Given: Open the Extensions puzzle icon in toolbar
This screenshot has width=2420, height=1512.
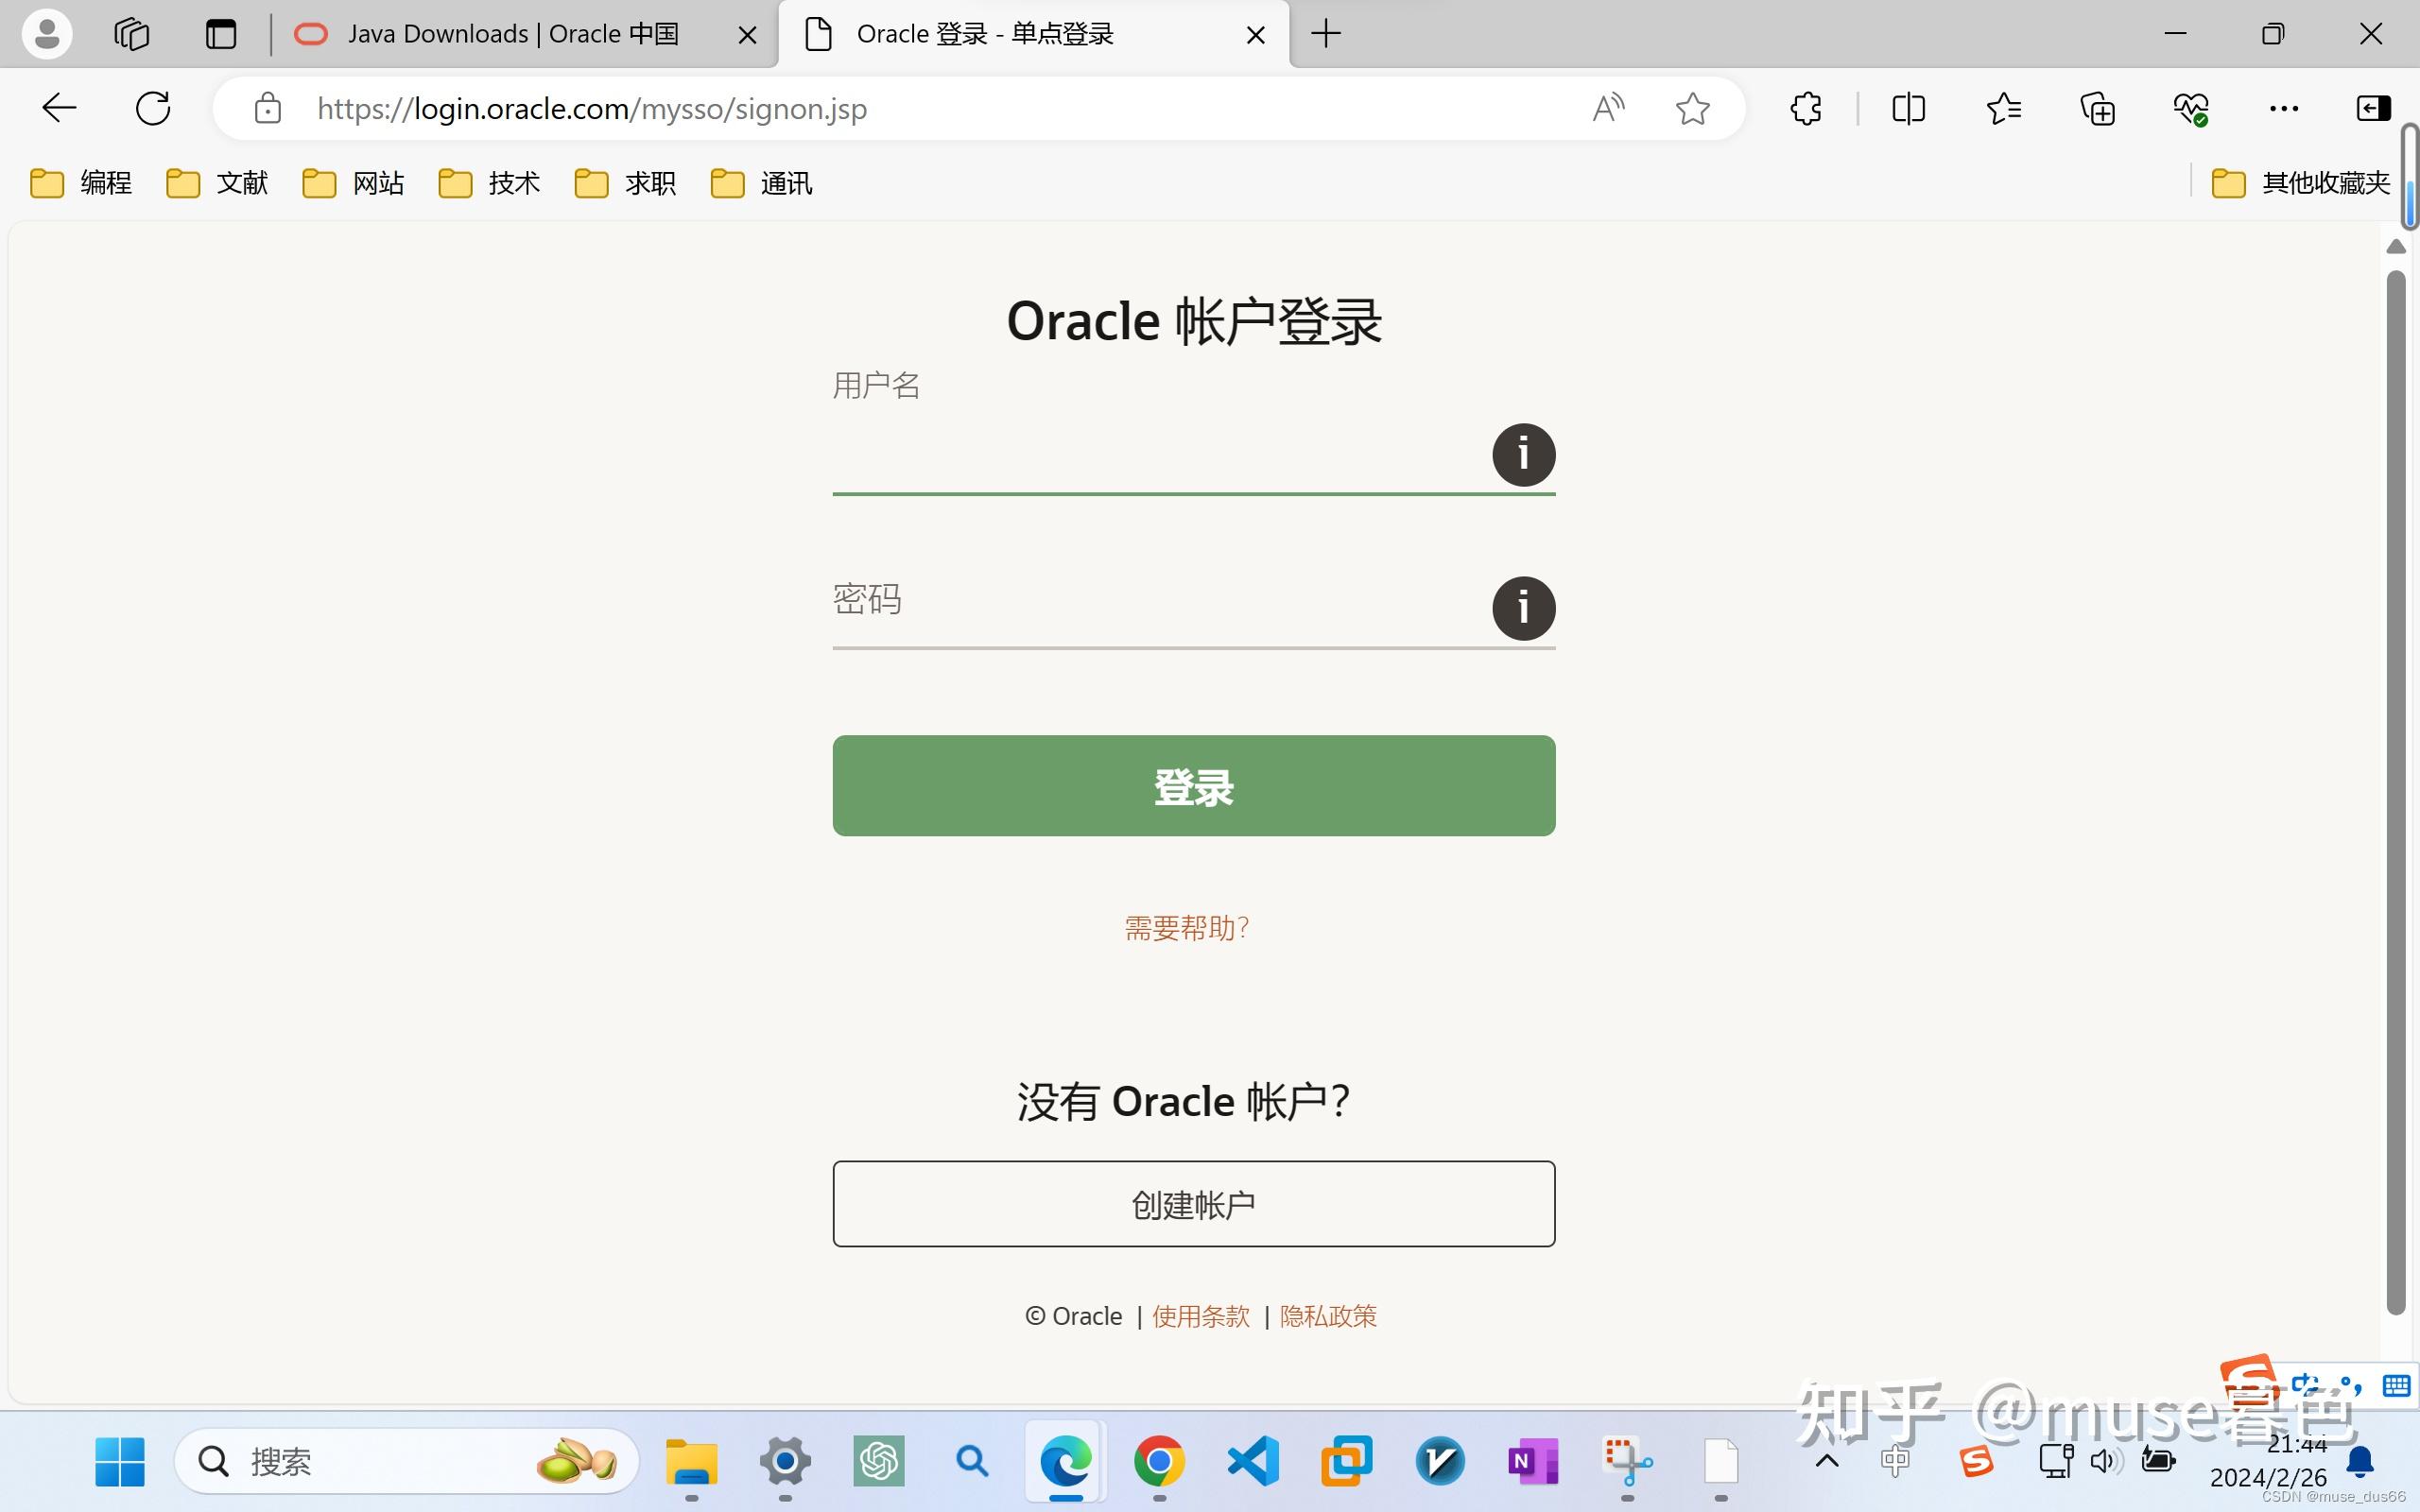Looking at the screenshot, I should click(x=1804, y=108).
